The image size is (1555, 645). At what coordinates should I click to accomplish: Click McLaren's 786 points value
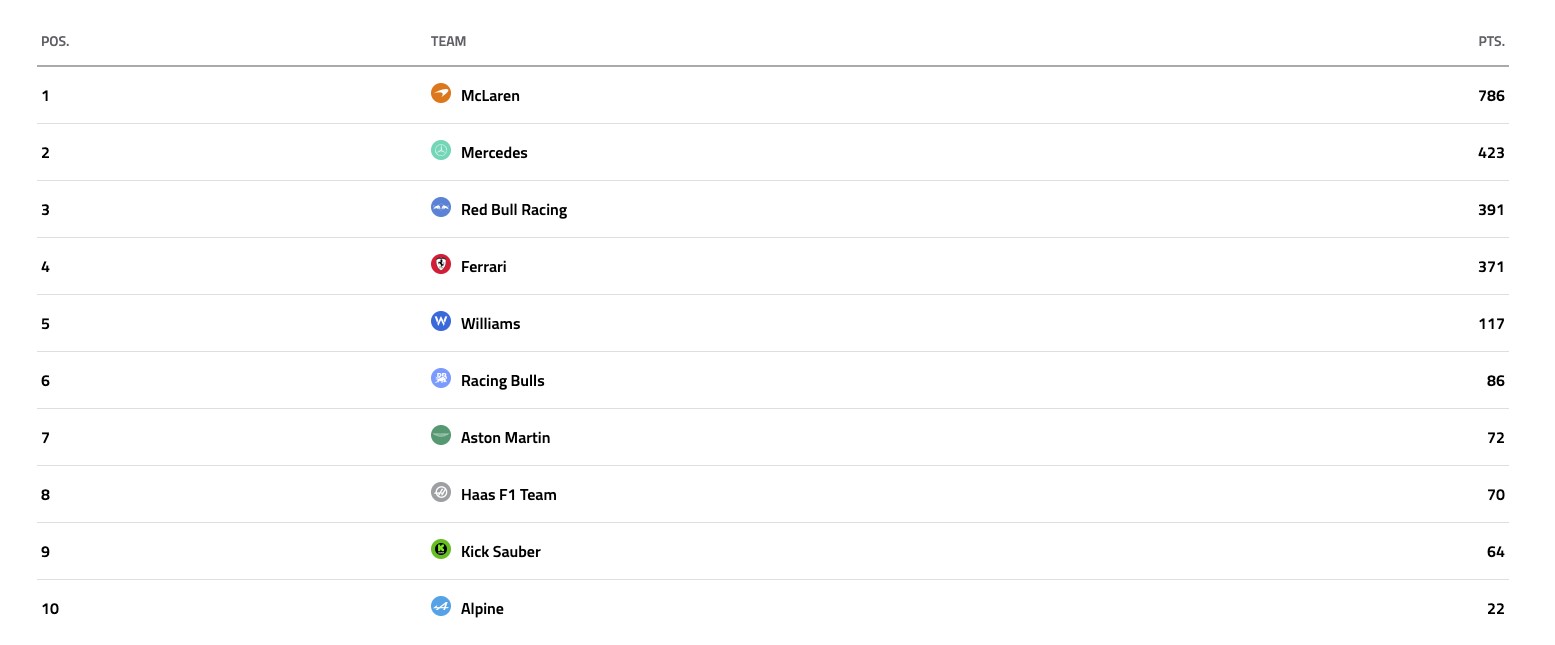[1491, 96]
